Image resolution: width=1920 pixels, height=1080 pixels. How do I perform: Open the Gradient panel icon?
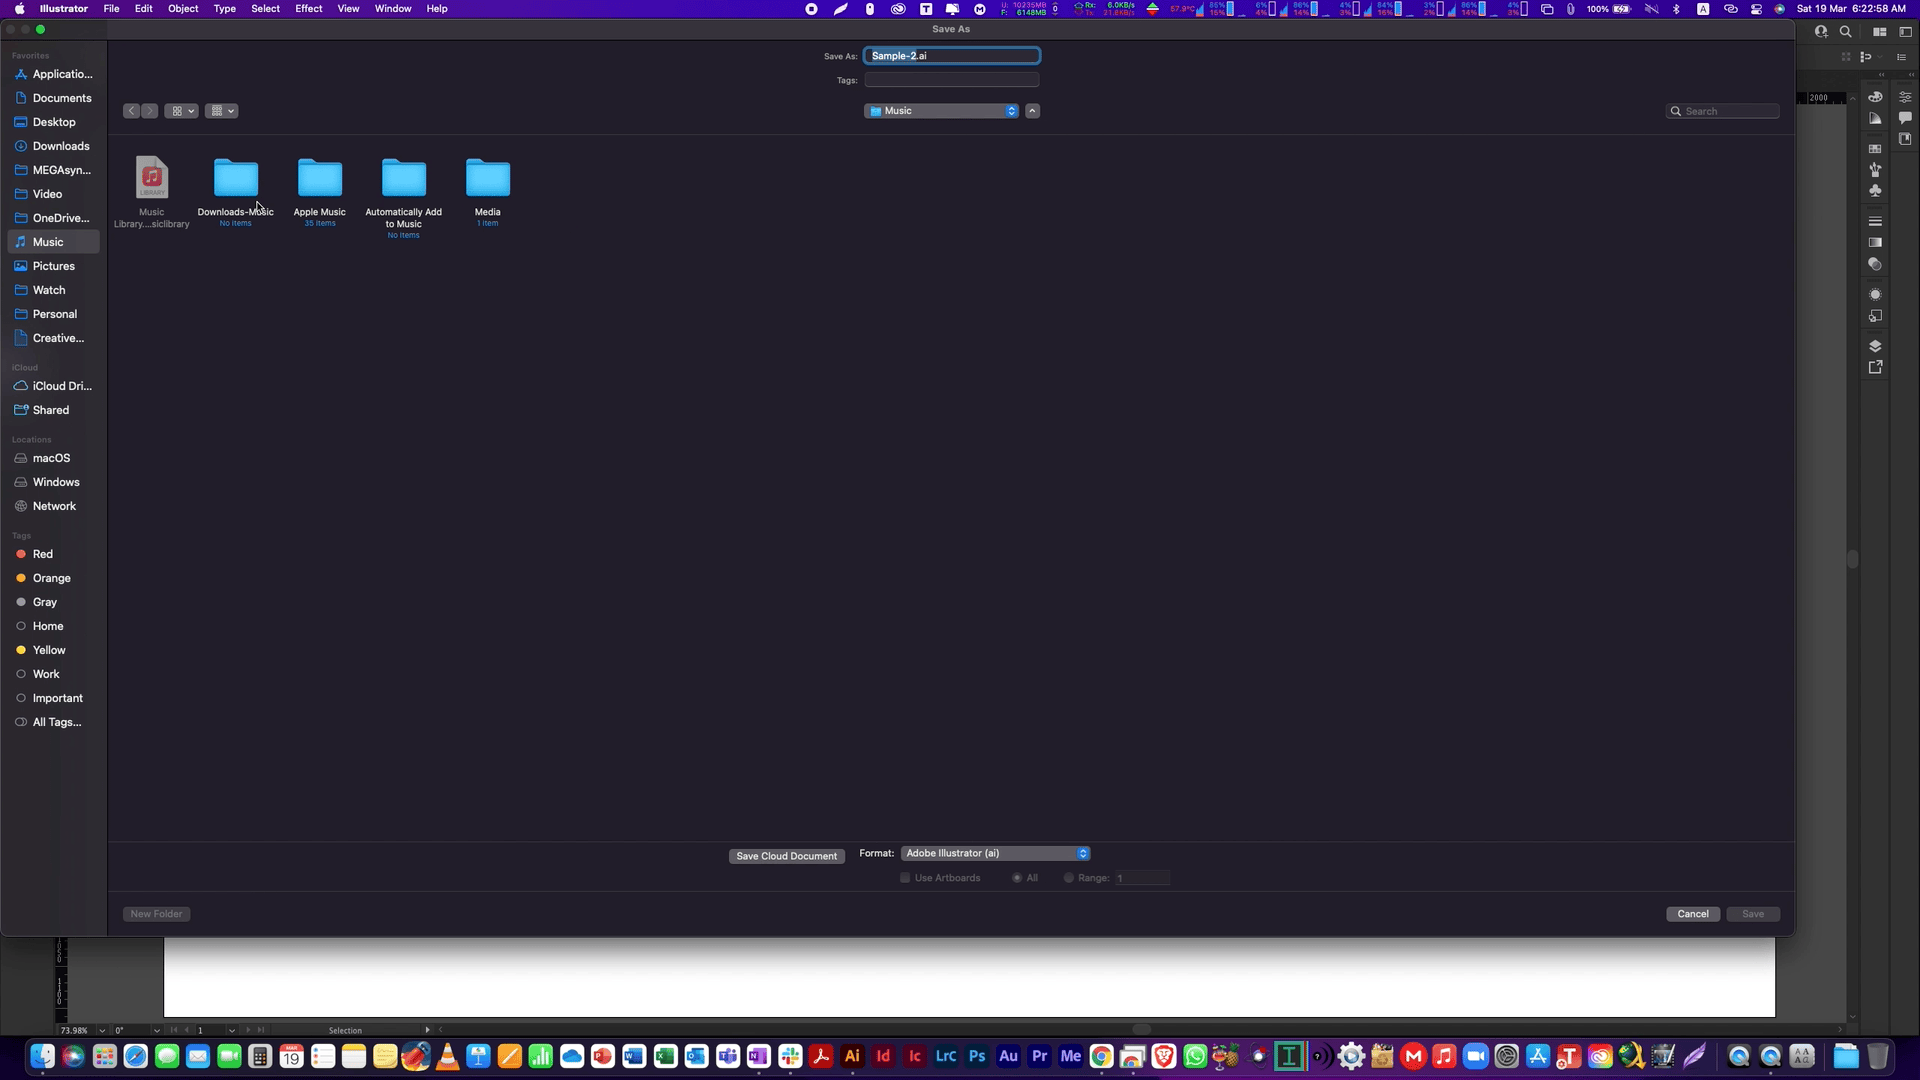click(1875, 242)
